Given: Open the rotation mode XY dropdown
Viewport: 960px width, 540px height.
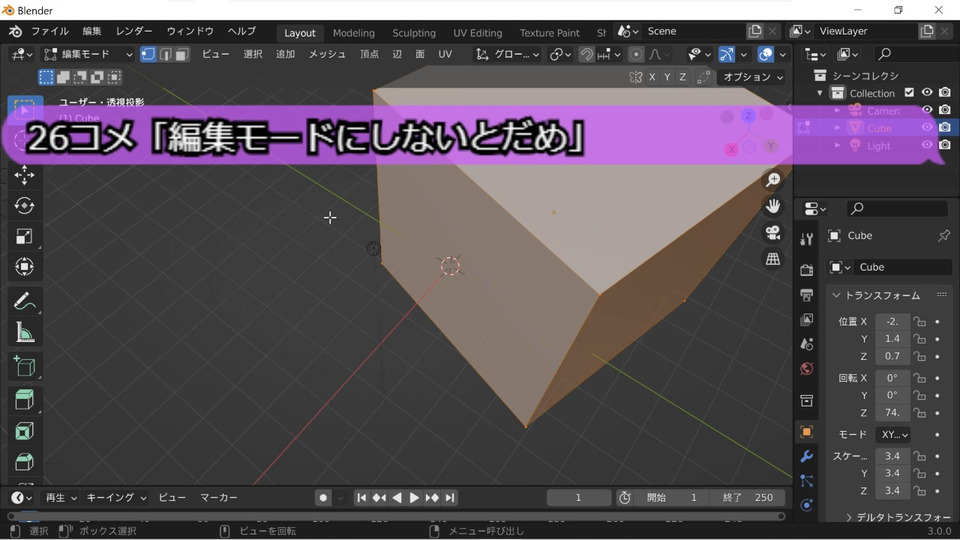Looking at the screenshot, I should coord(894,435).
